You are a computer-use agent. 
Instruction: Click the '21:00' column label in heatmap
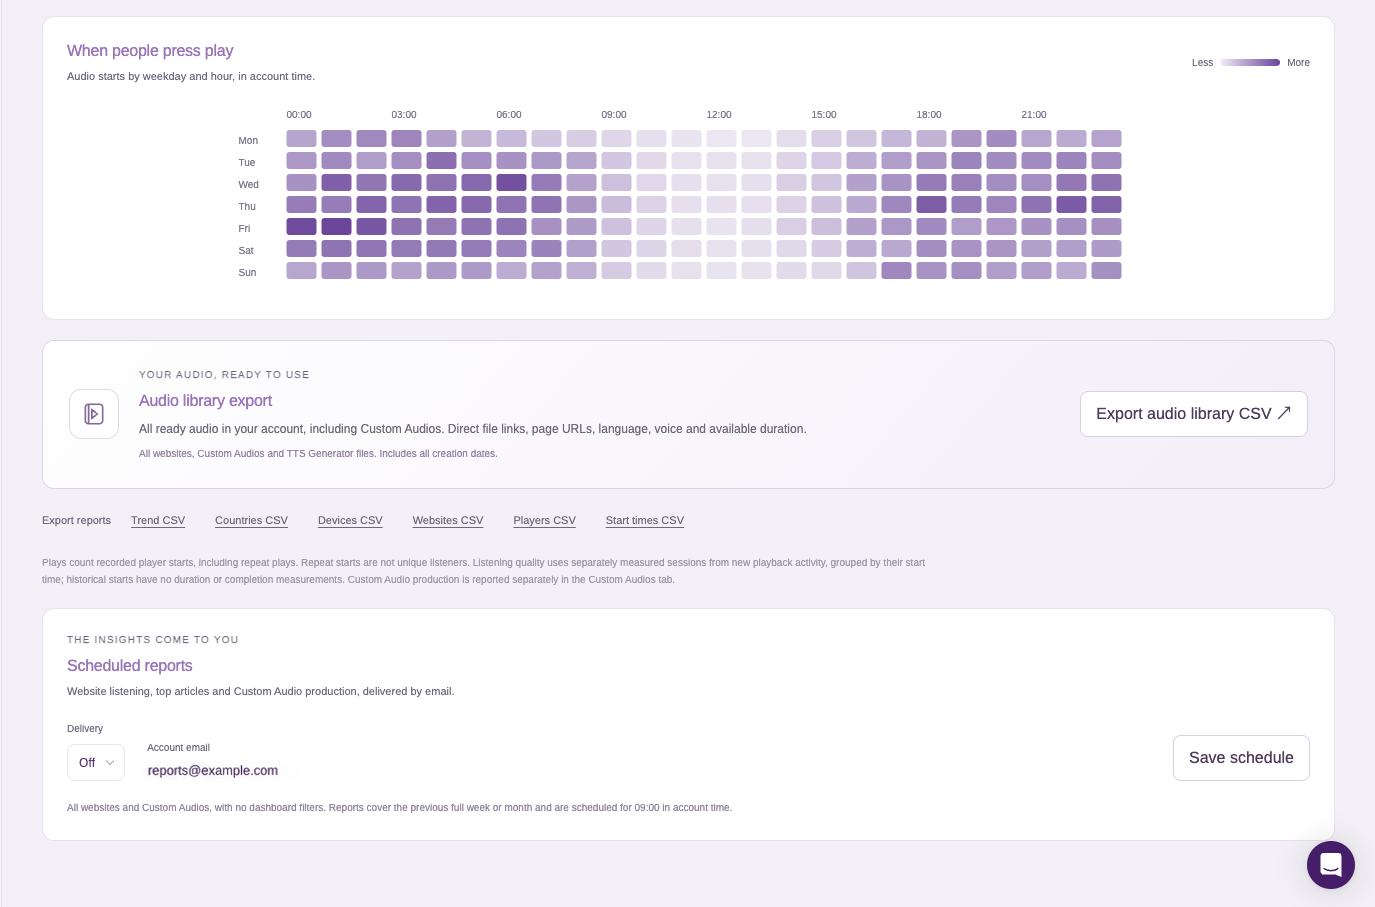[x=1034, y=115]
